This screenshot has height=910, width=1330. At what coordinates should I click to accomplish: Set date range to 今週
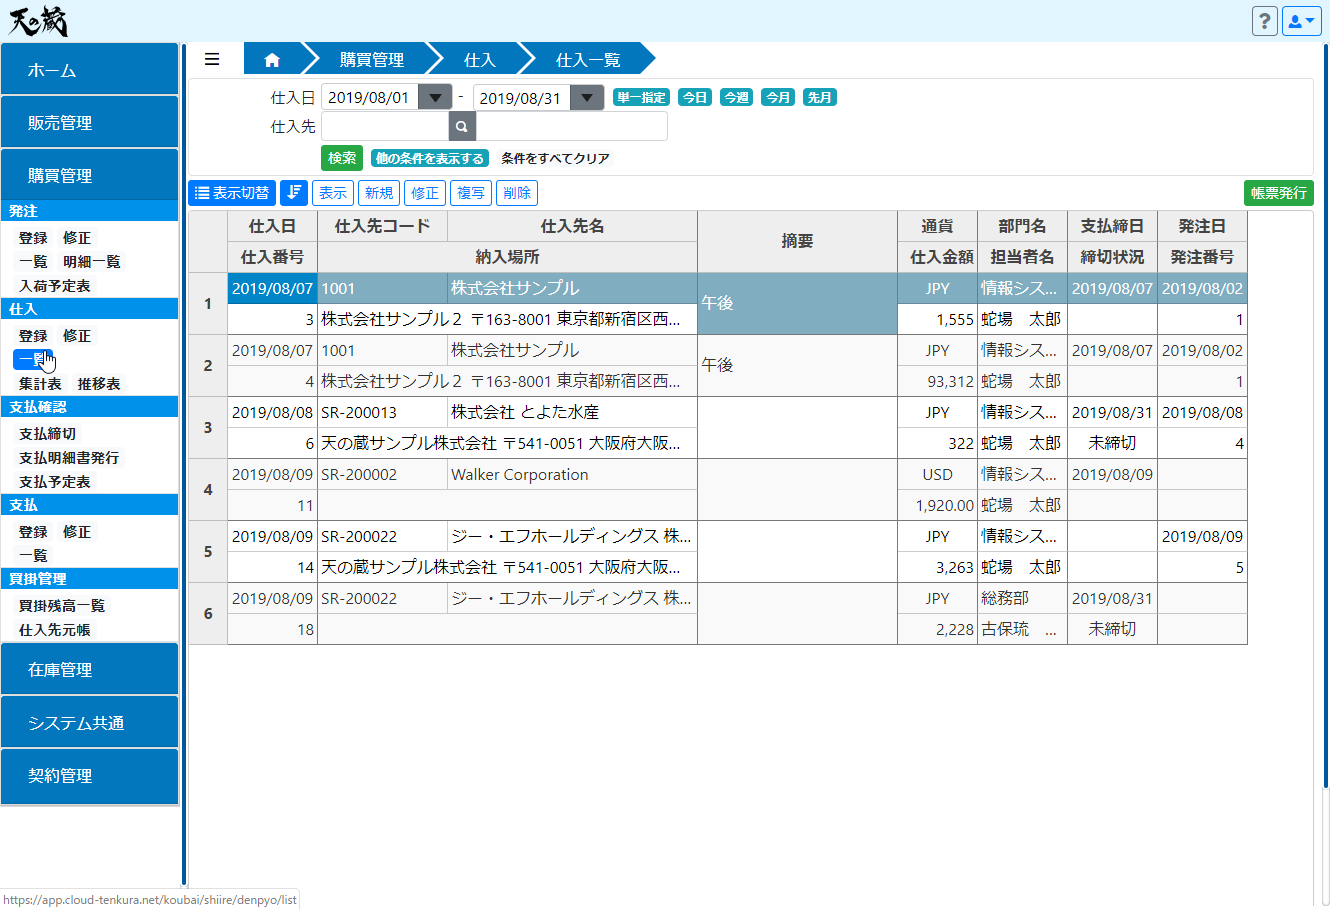[x=736, y=97]
